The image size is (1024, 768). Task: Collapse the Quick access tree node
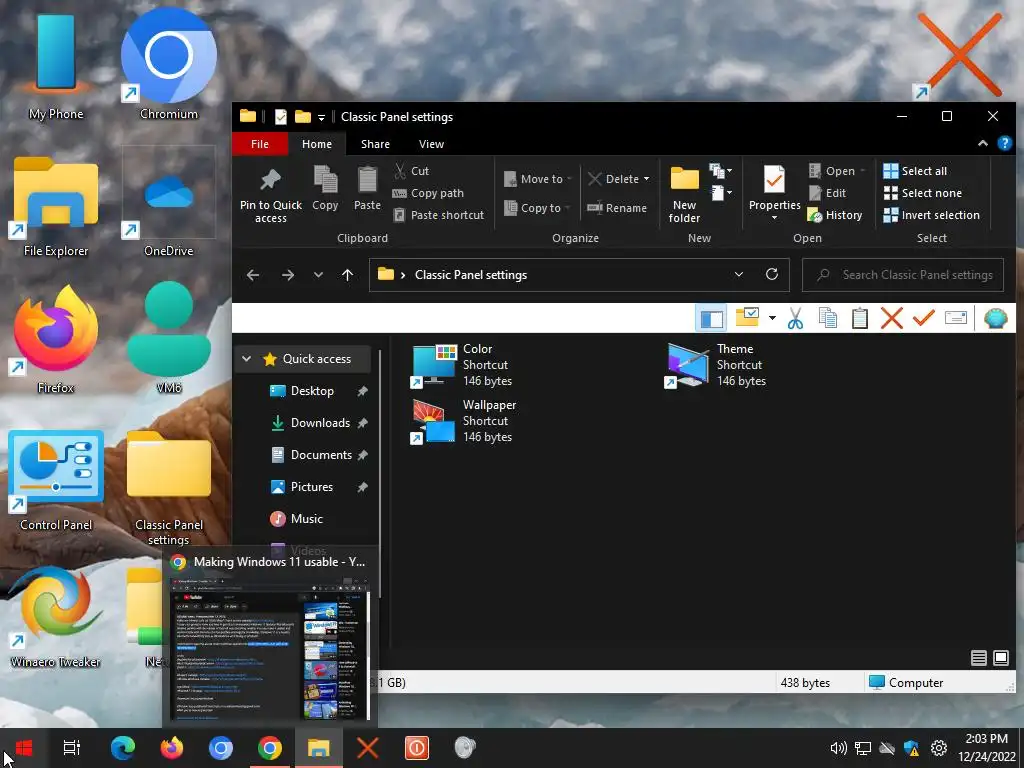[x=246, y=359]
